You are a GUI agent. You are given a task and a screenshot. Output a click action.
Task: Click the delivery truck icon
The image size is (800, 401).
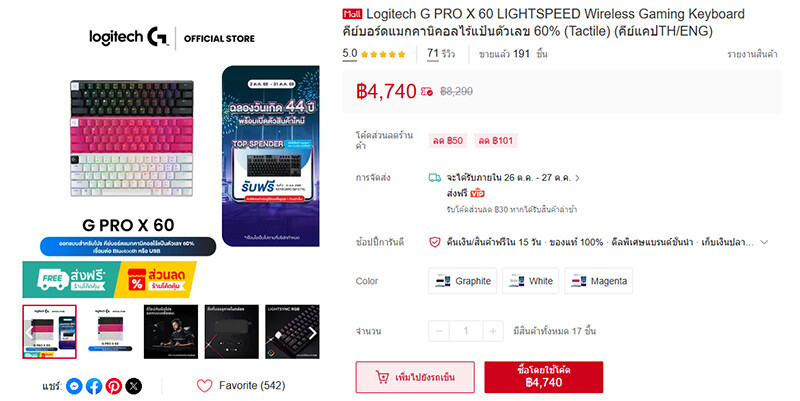[435, 178]
